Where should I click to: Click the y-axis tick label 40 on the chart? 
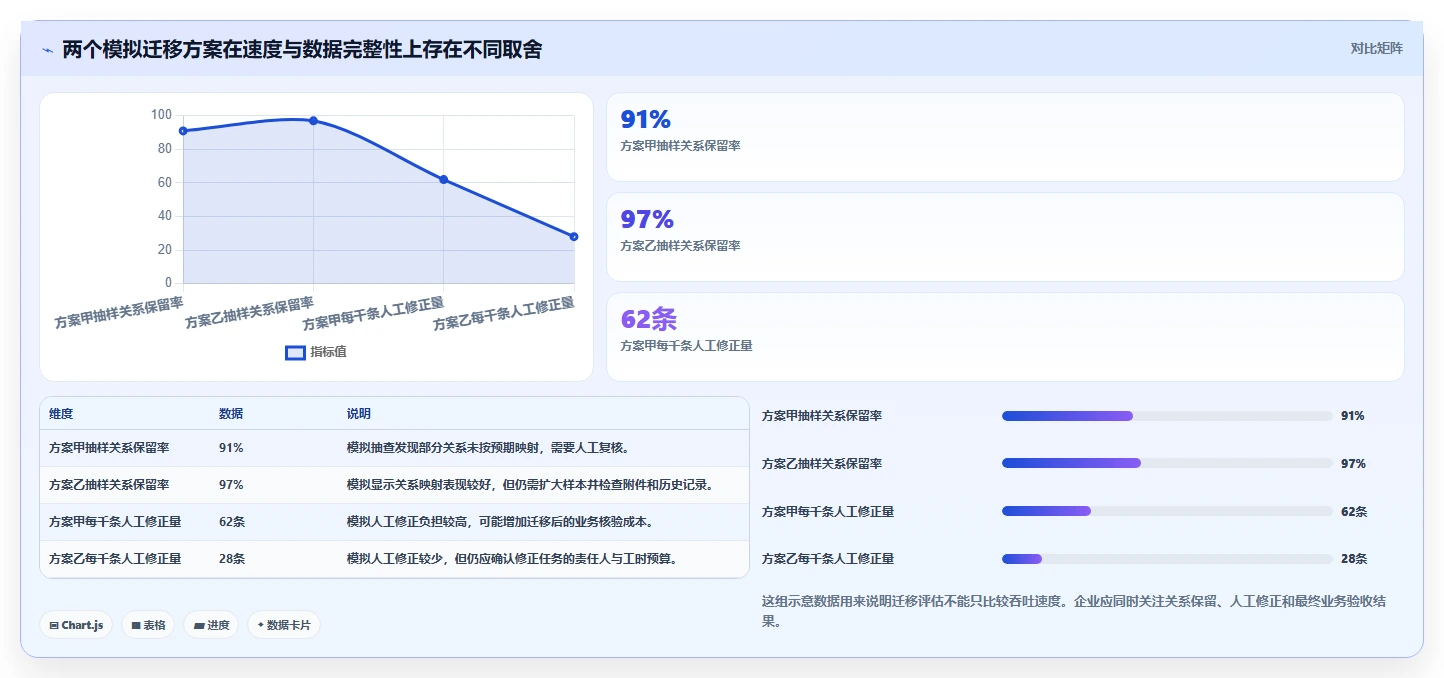click(x=165, y=216)
